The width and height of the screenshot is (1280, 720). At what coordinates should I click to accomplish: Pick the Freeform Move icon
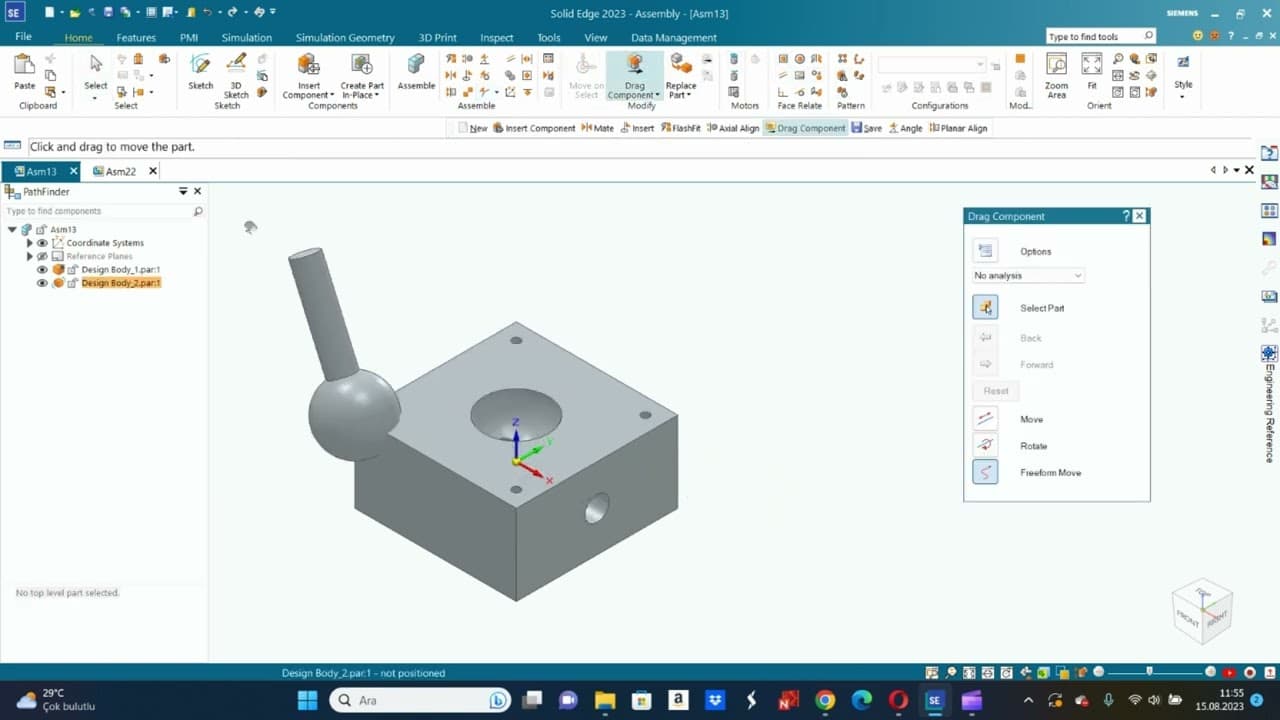click(985, 472)
